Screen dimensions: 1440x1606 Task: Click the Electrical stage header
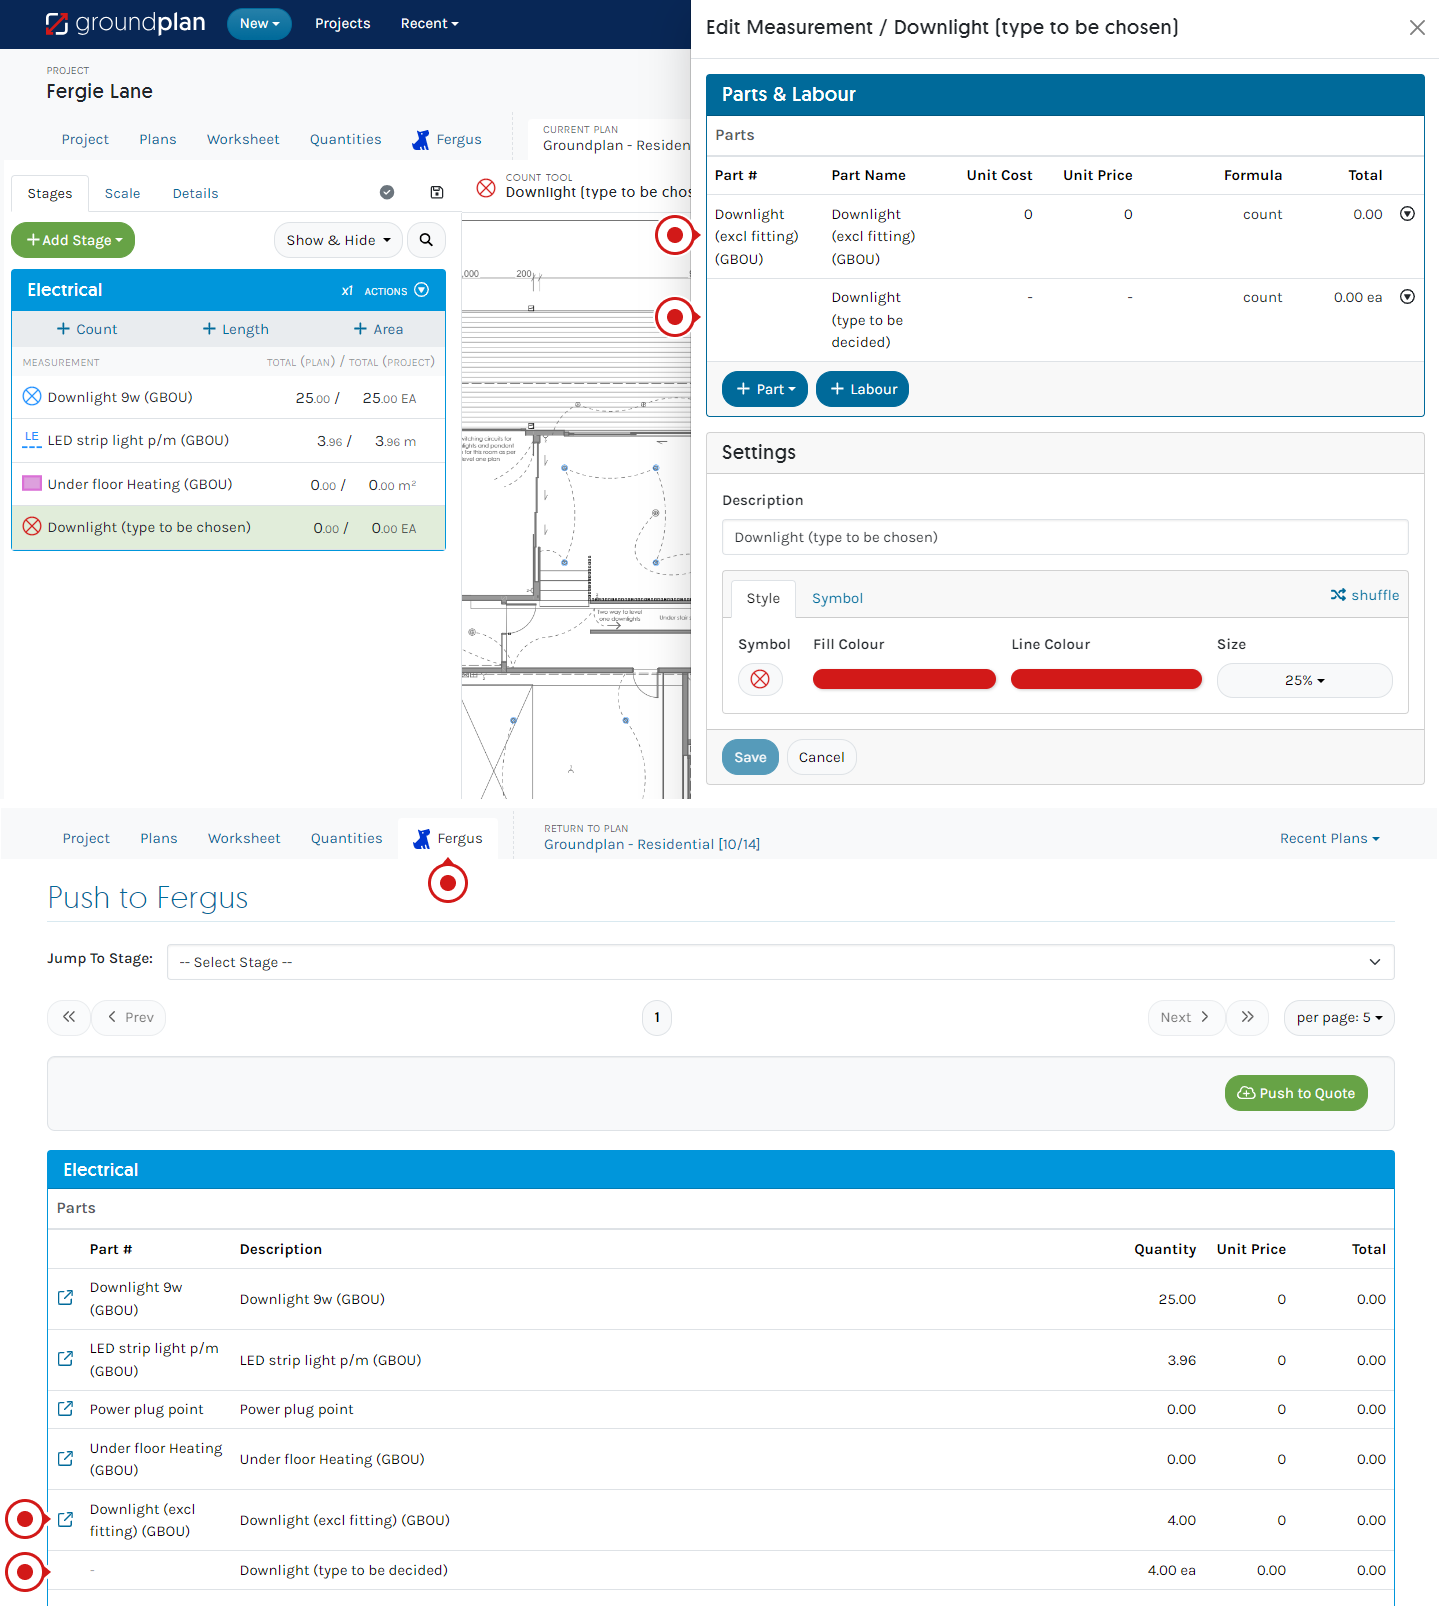(228, 290)
